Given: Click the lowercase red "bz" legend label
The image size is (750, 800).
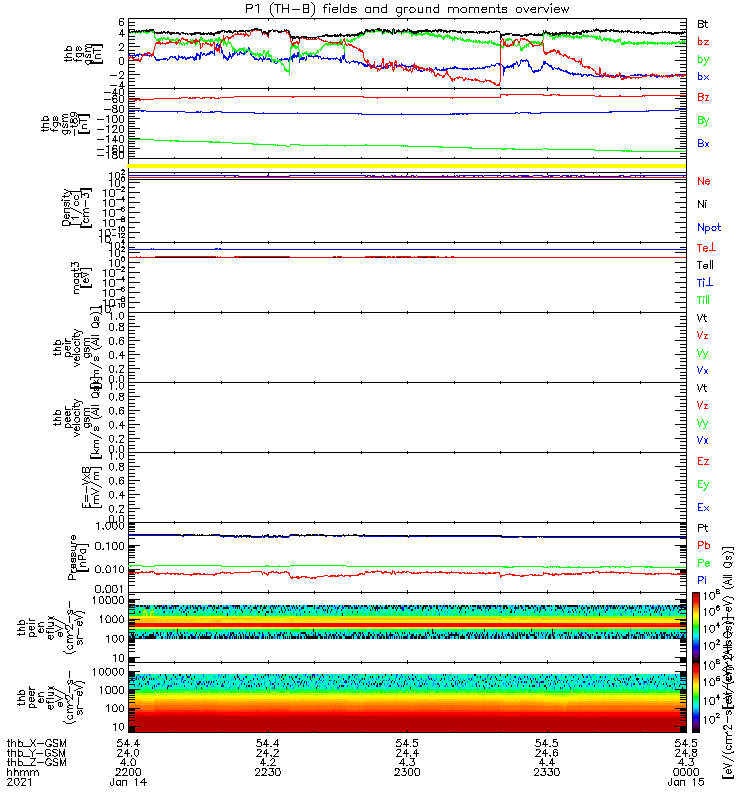Looking at the screenshot, I should (x=703, y=41).
